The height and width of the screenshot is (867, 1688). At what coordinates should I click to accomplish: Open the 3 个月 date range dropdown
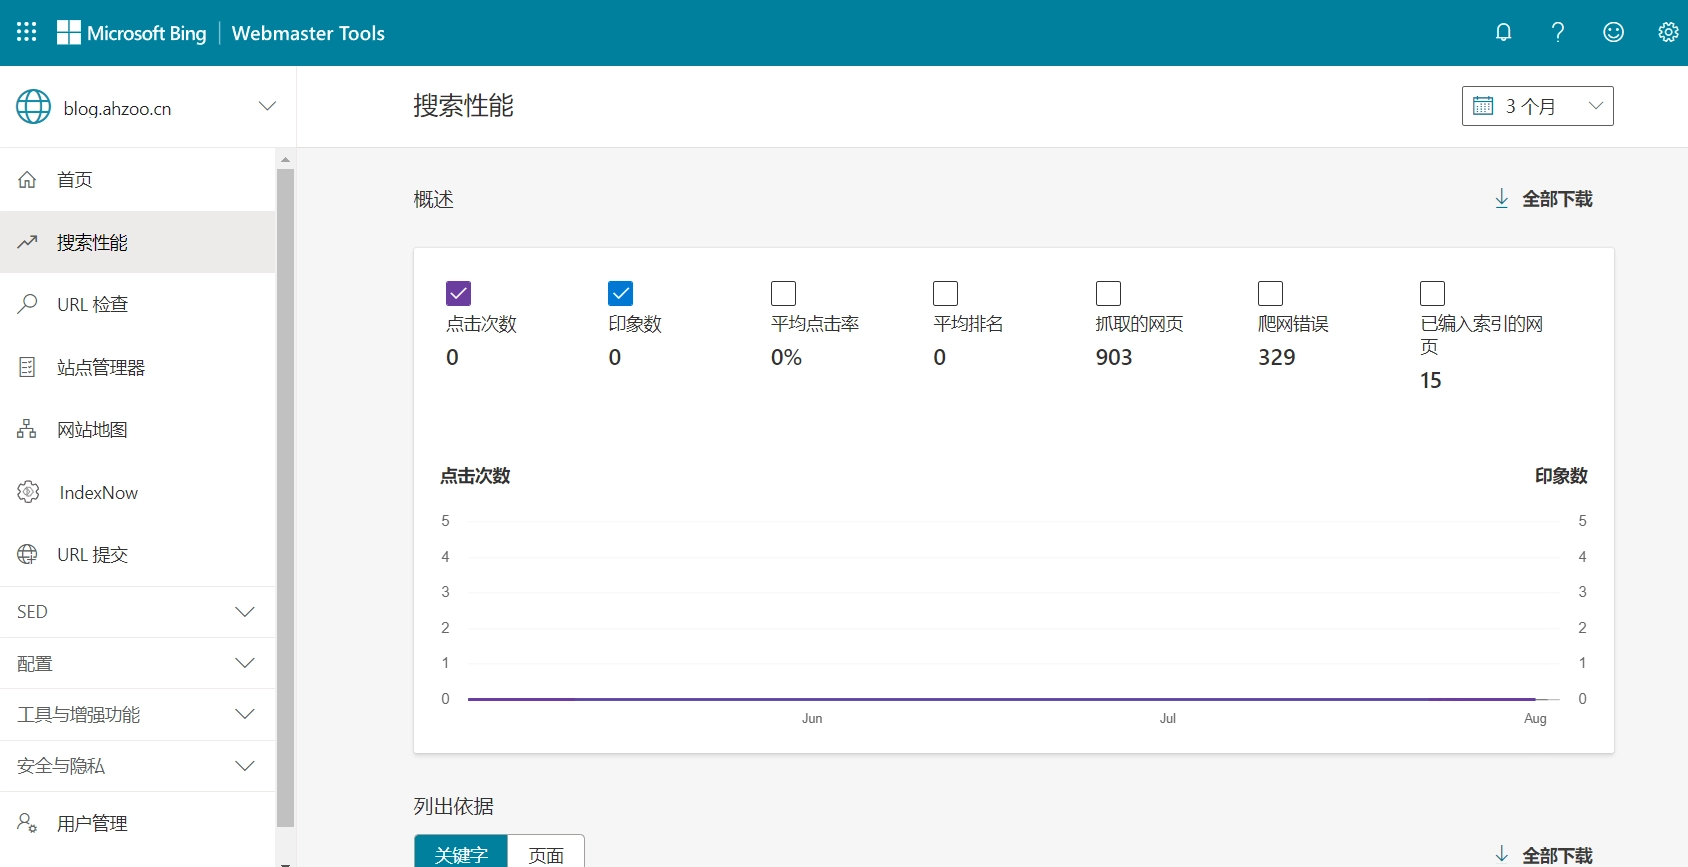pyautogui.click(x=1537, y=106)
